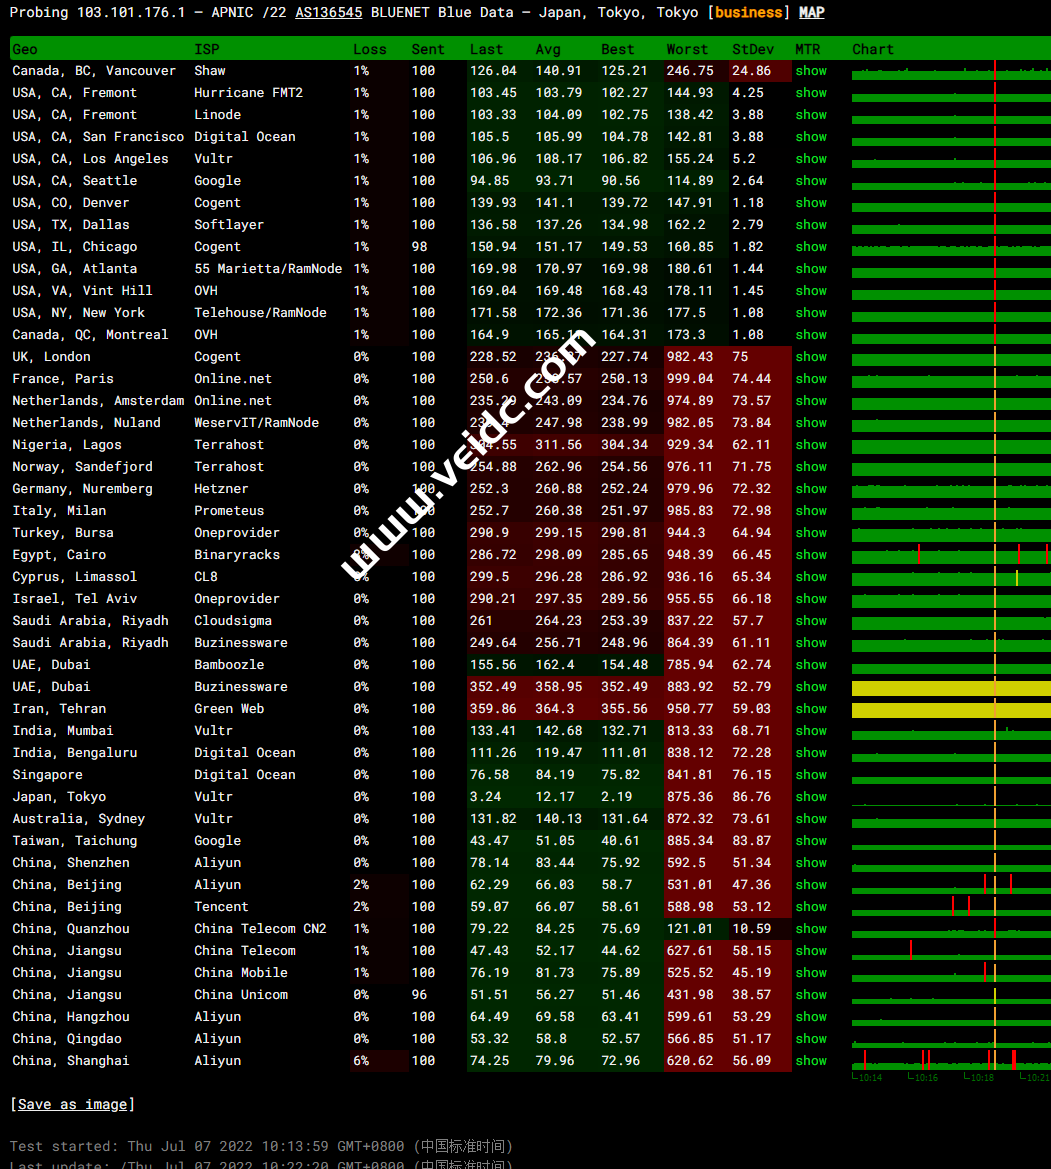Show MTR for Shenzhen Aliyun row
Image resolution: width=1051 pixels, height=1169 pixels.
tap(811, 863)
